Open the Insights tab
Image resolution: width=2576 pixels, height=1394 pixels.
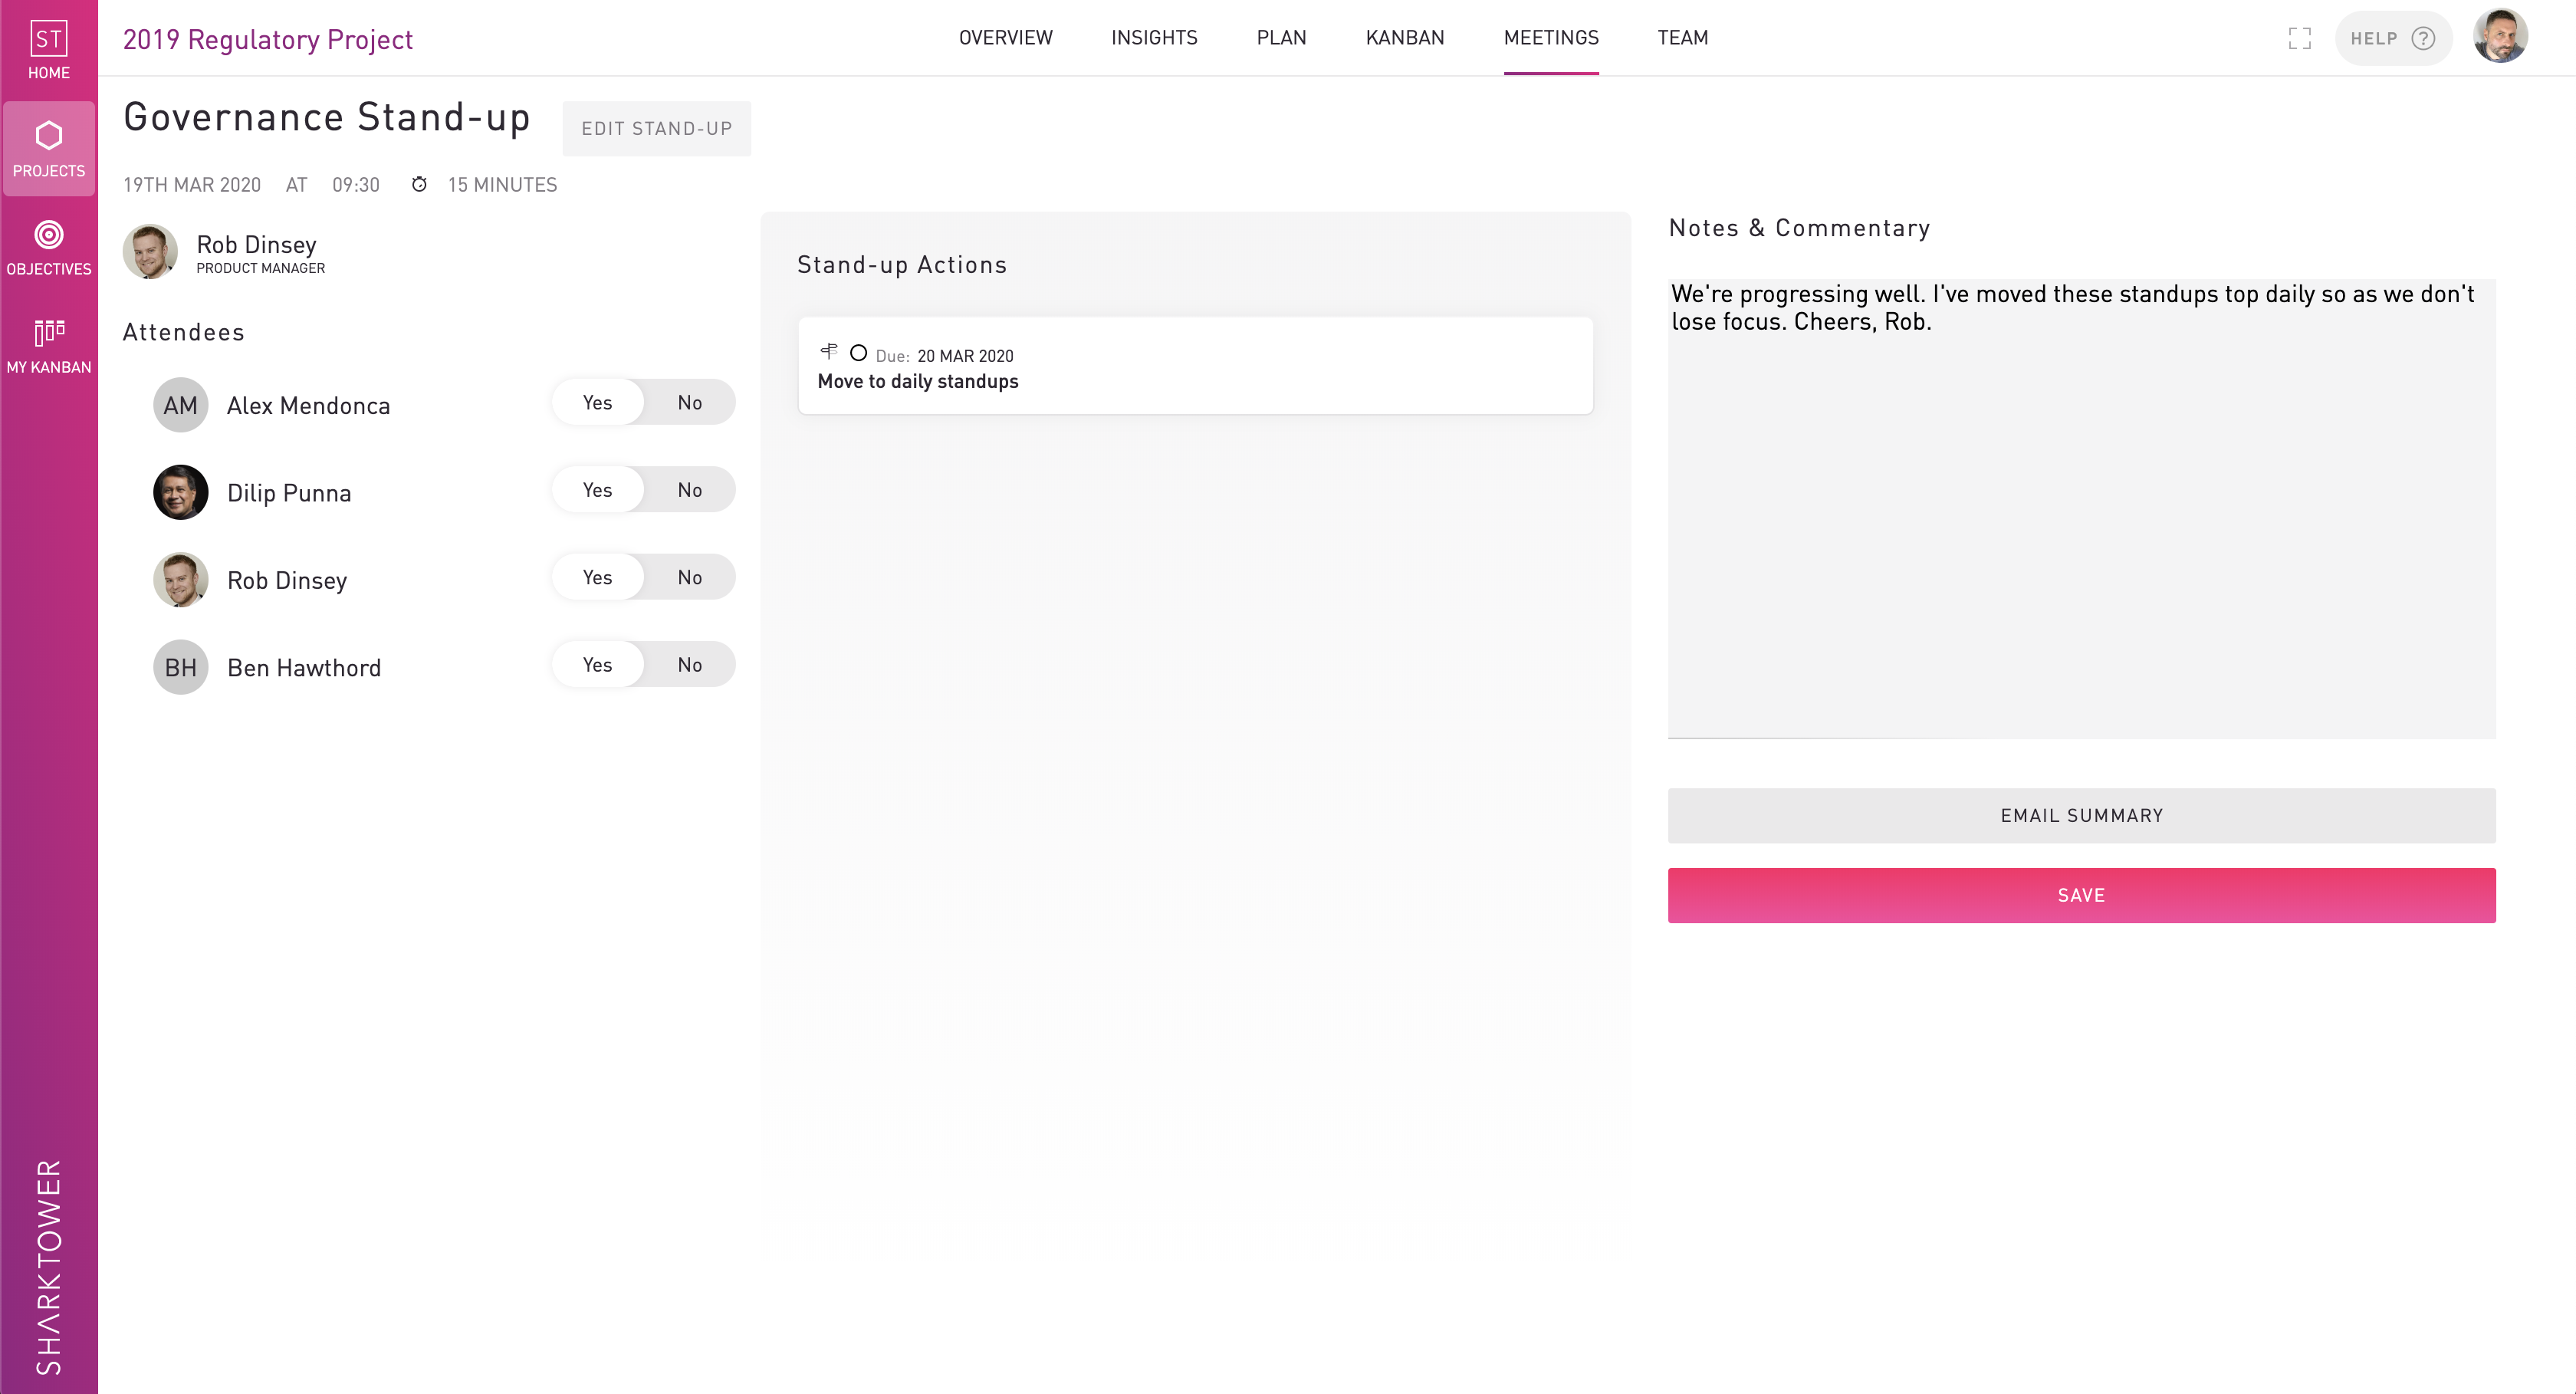1153,38
